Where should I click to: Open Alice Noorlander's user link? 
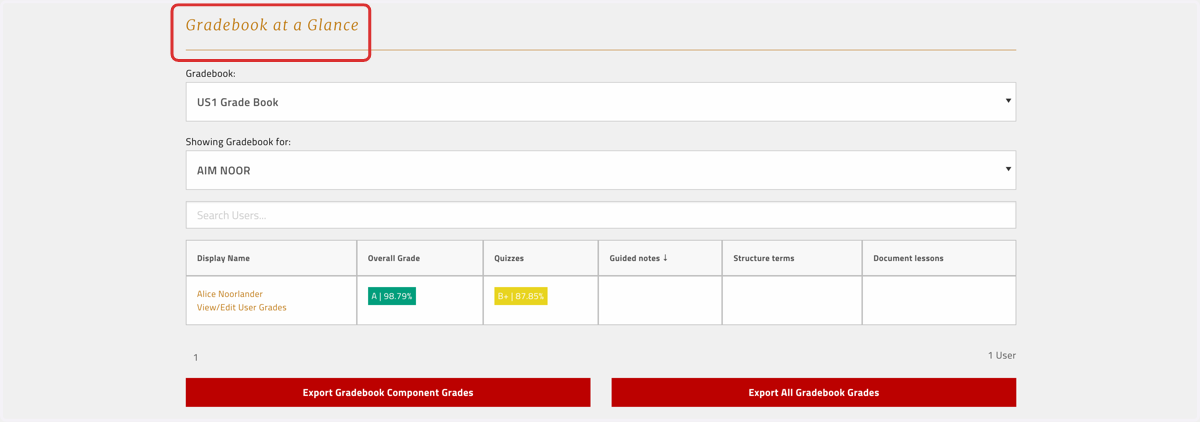[230, 294]
